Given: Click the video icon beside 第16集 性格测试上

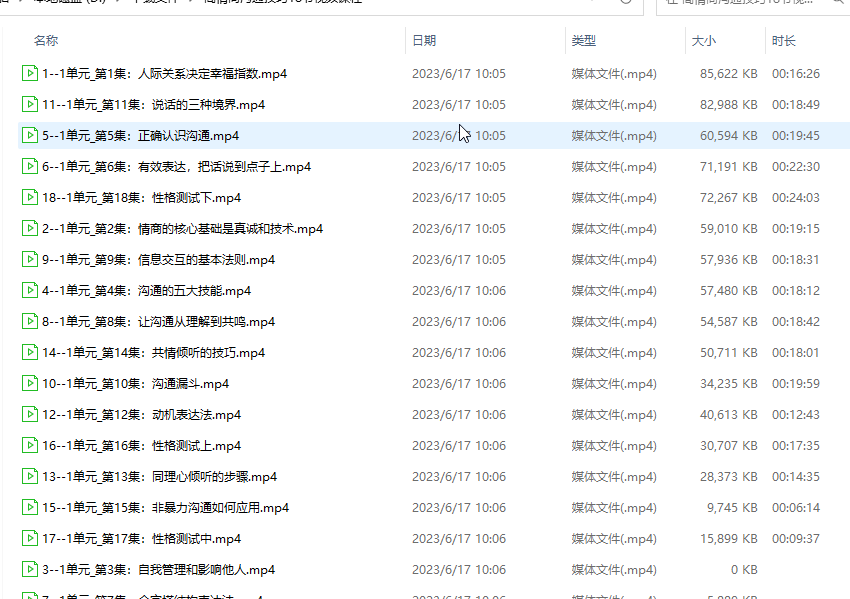Looking at the screenshot, I should pyautogui.click(x=30, y=445).
